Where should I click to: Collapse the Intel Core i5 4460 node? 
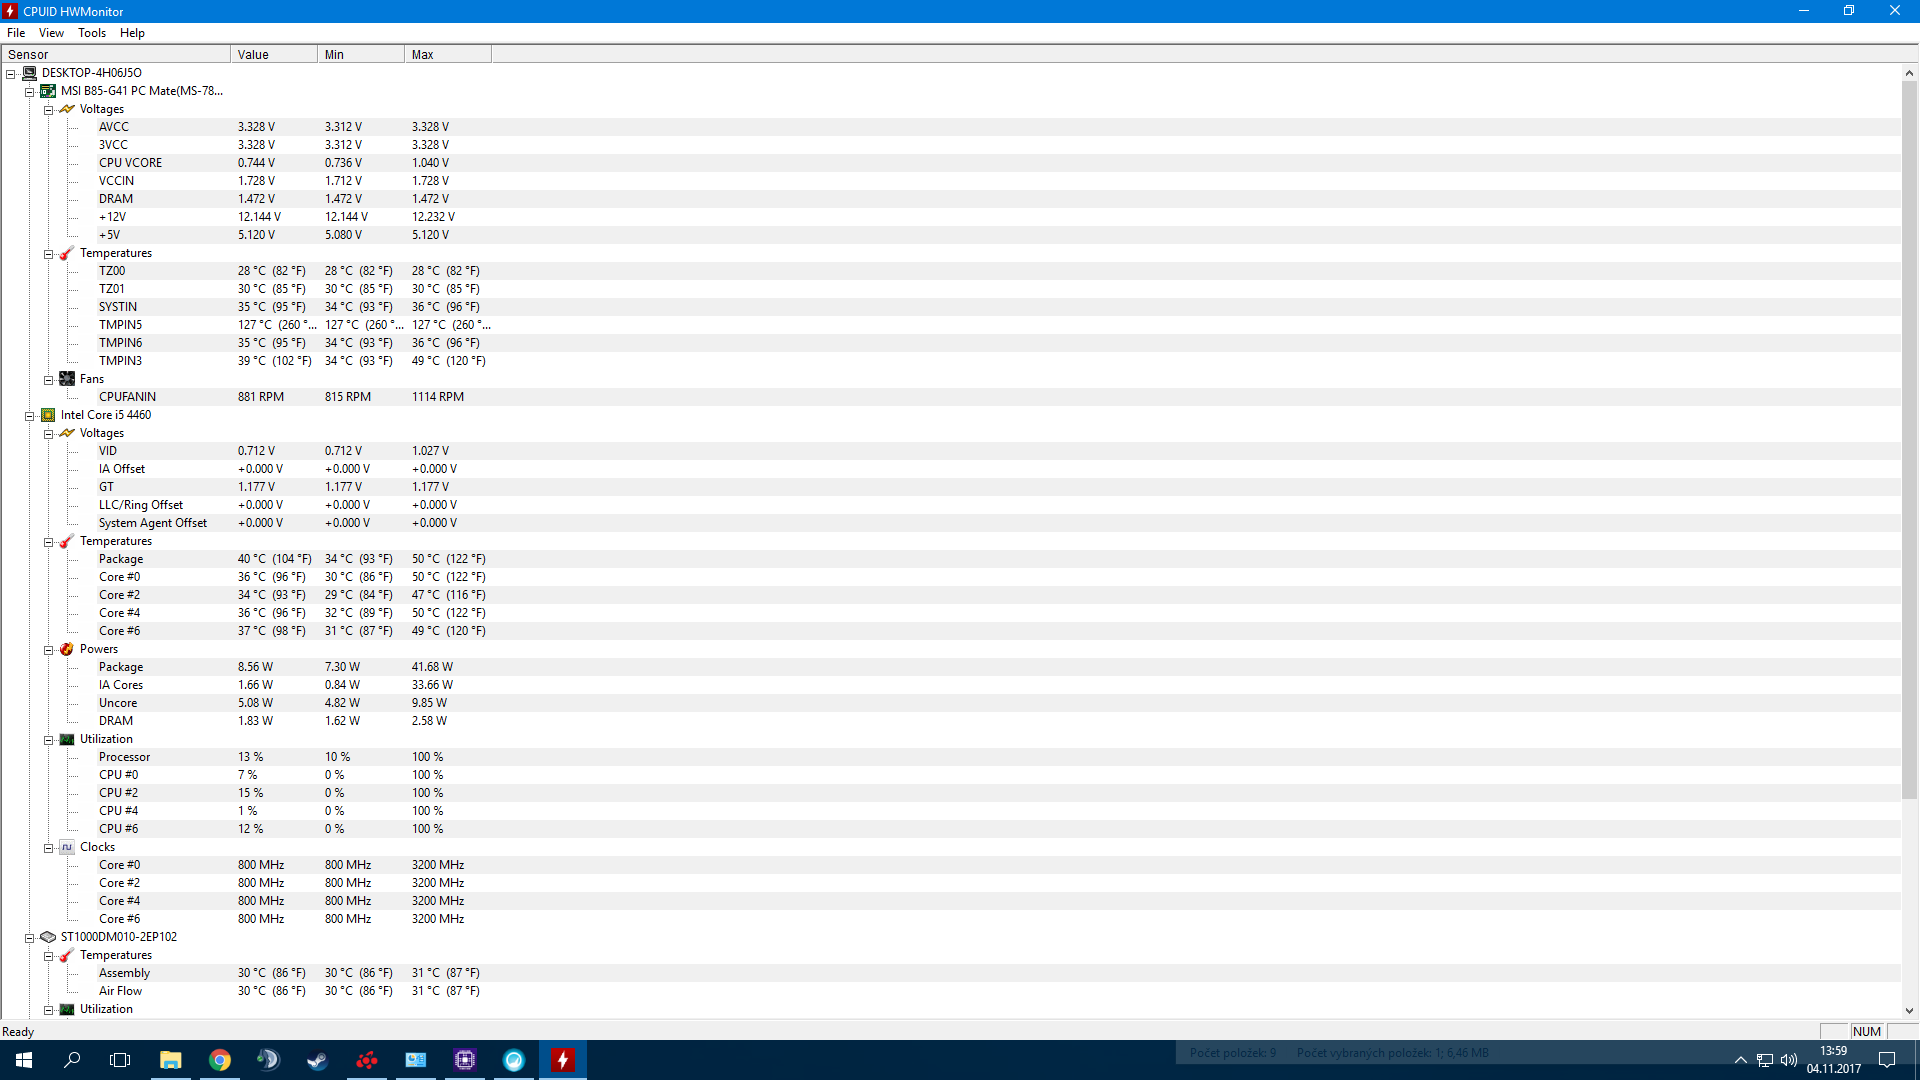click(x=29, y=416)
